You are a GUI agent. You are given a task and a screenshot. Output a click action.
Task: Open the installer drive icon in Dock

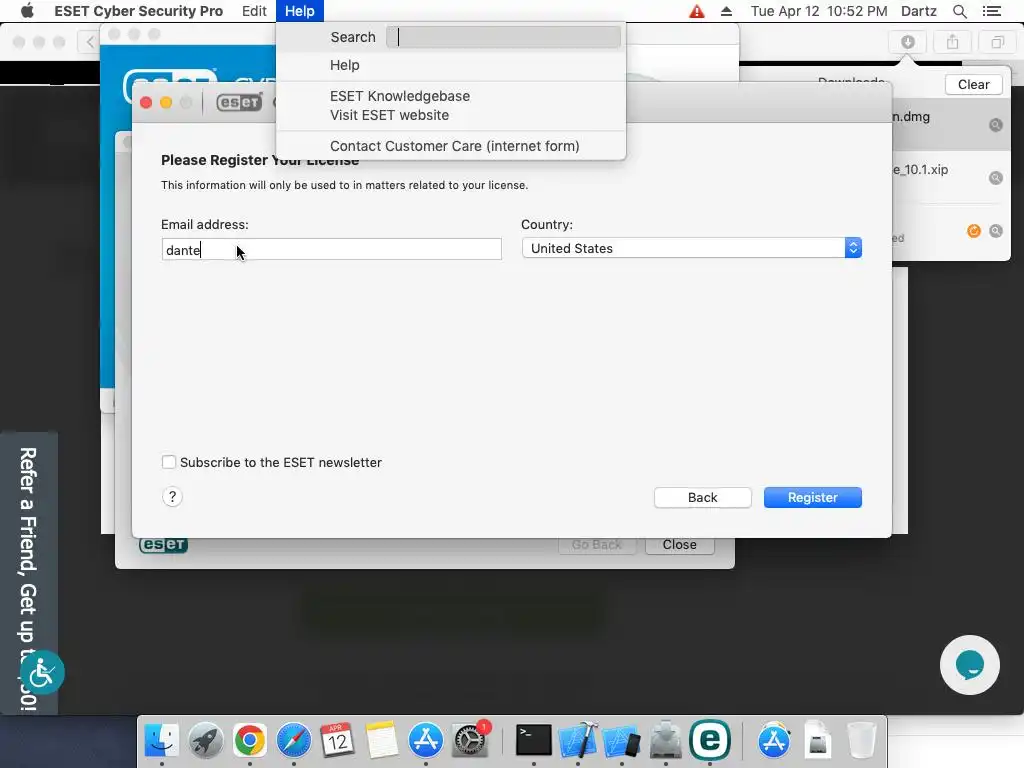[665, 740]
